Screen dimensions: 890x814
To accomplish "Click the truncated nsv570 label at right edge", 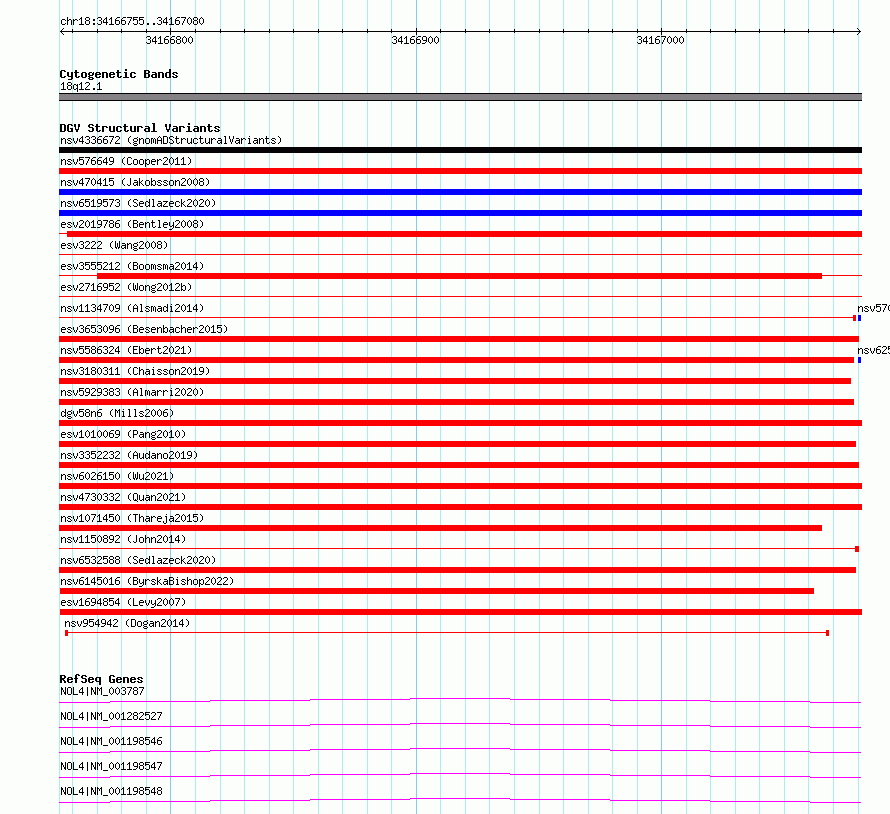I will click(x=873, y=308).
